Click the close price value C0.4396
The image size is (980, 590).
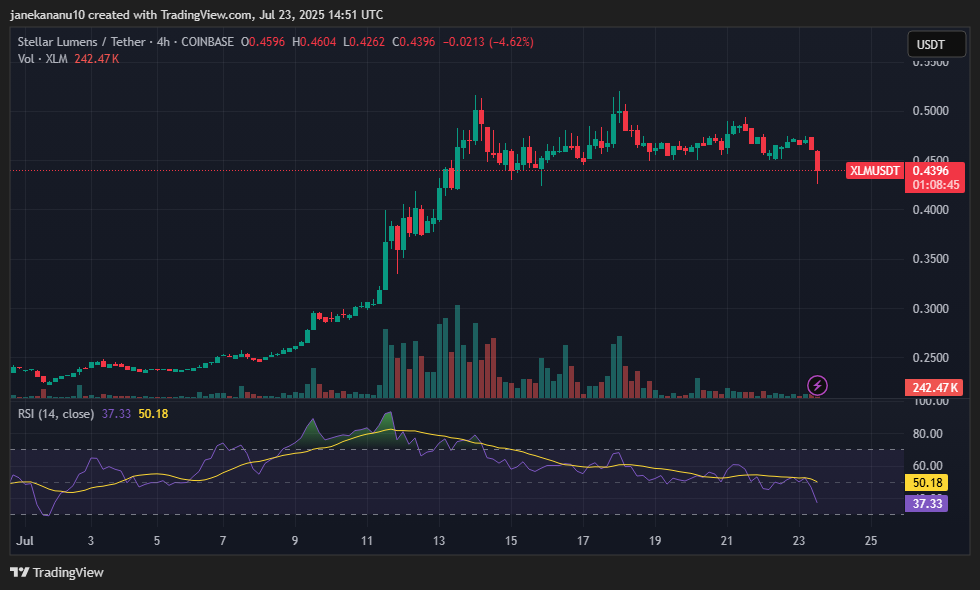click(x=414, y=42)
